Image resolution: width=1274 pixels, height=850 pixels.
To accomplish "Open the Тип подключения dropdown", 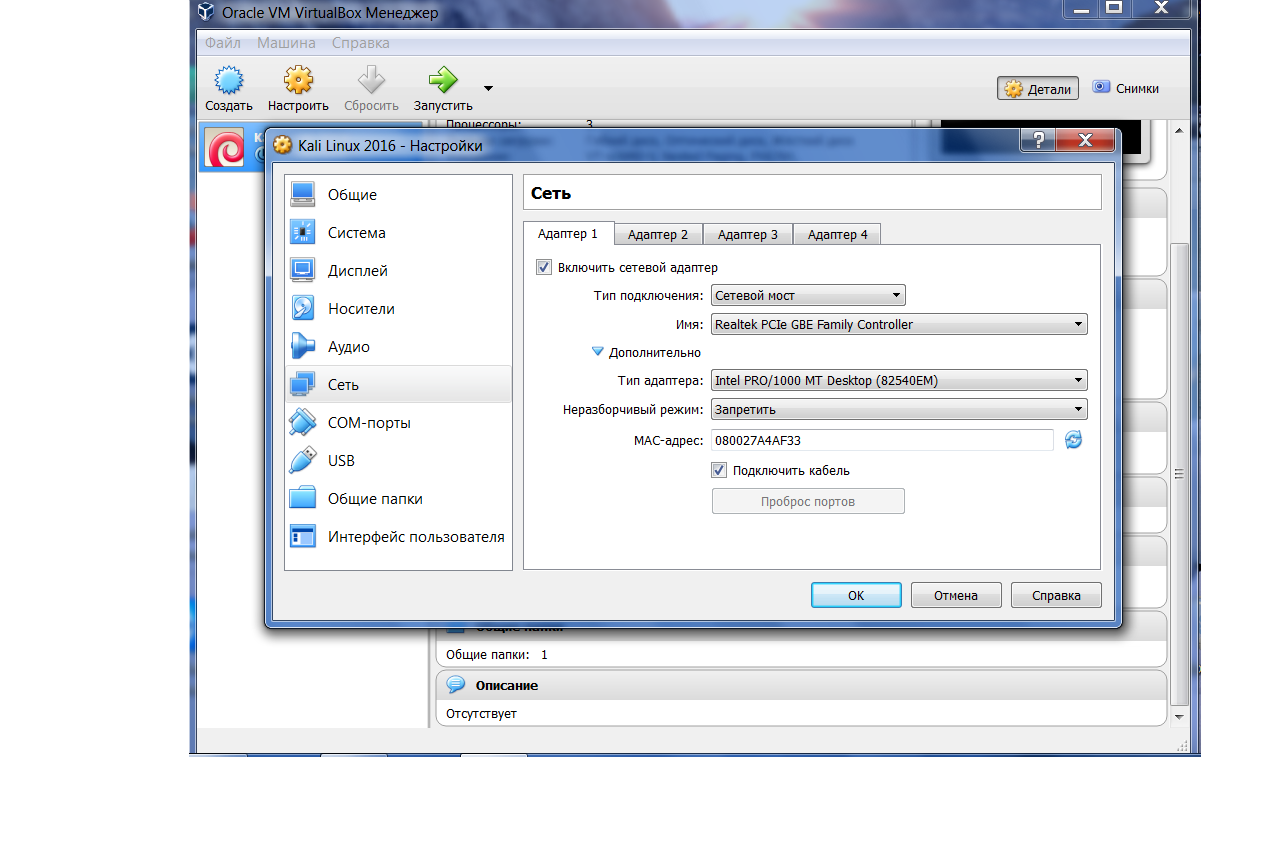I will 807,295.
